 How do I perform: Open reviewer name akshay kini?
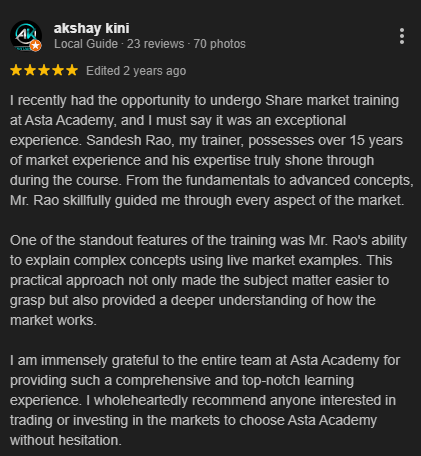(92, 28)
